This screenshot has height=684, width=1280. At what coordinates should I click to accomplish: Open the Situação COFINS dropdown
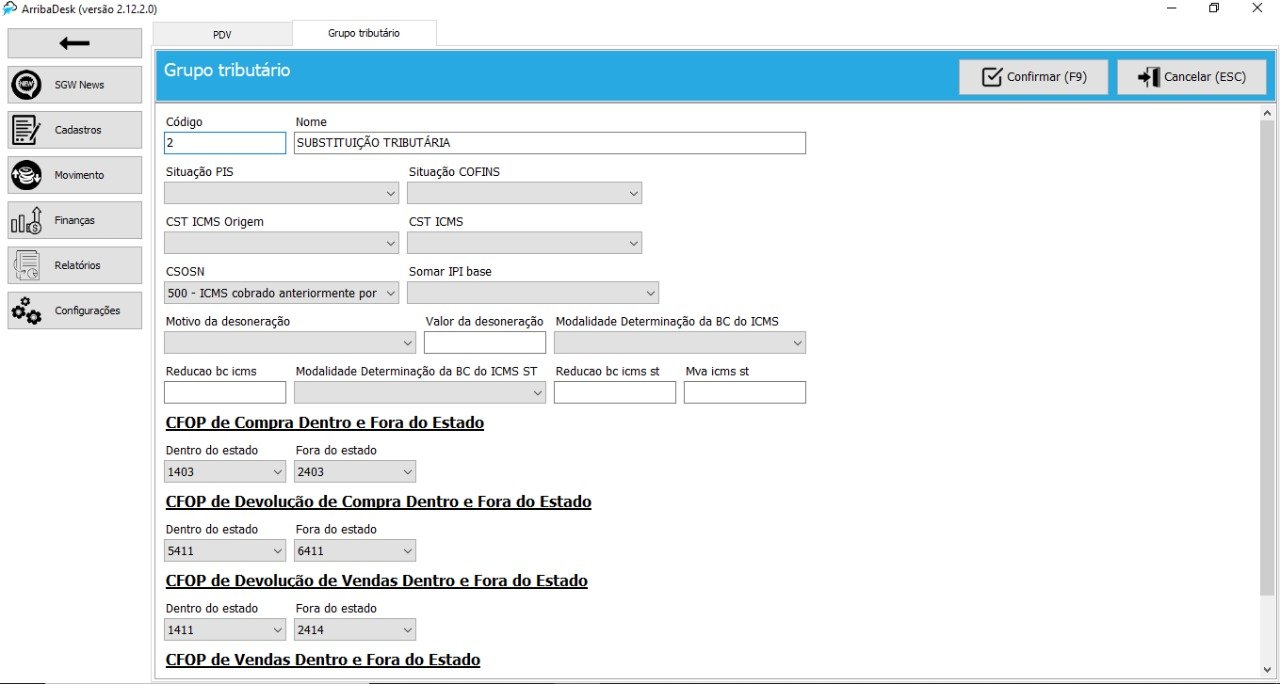633,193
